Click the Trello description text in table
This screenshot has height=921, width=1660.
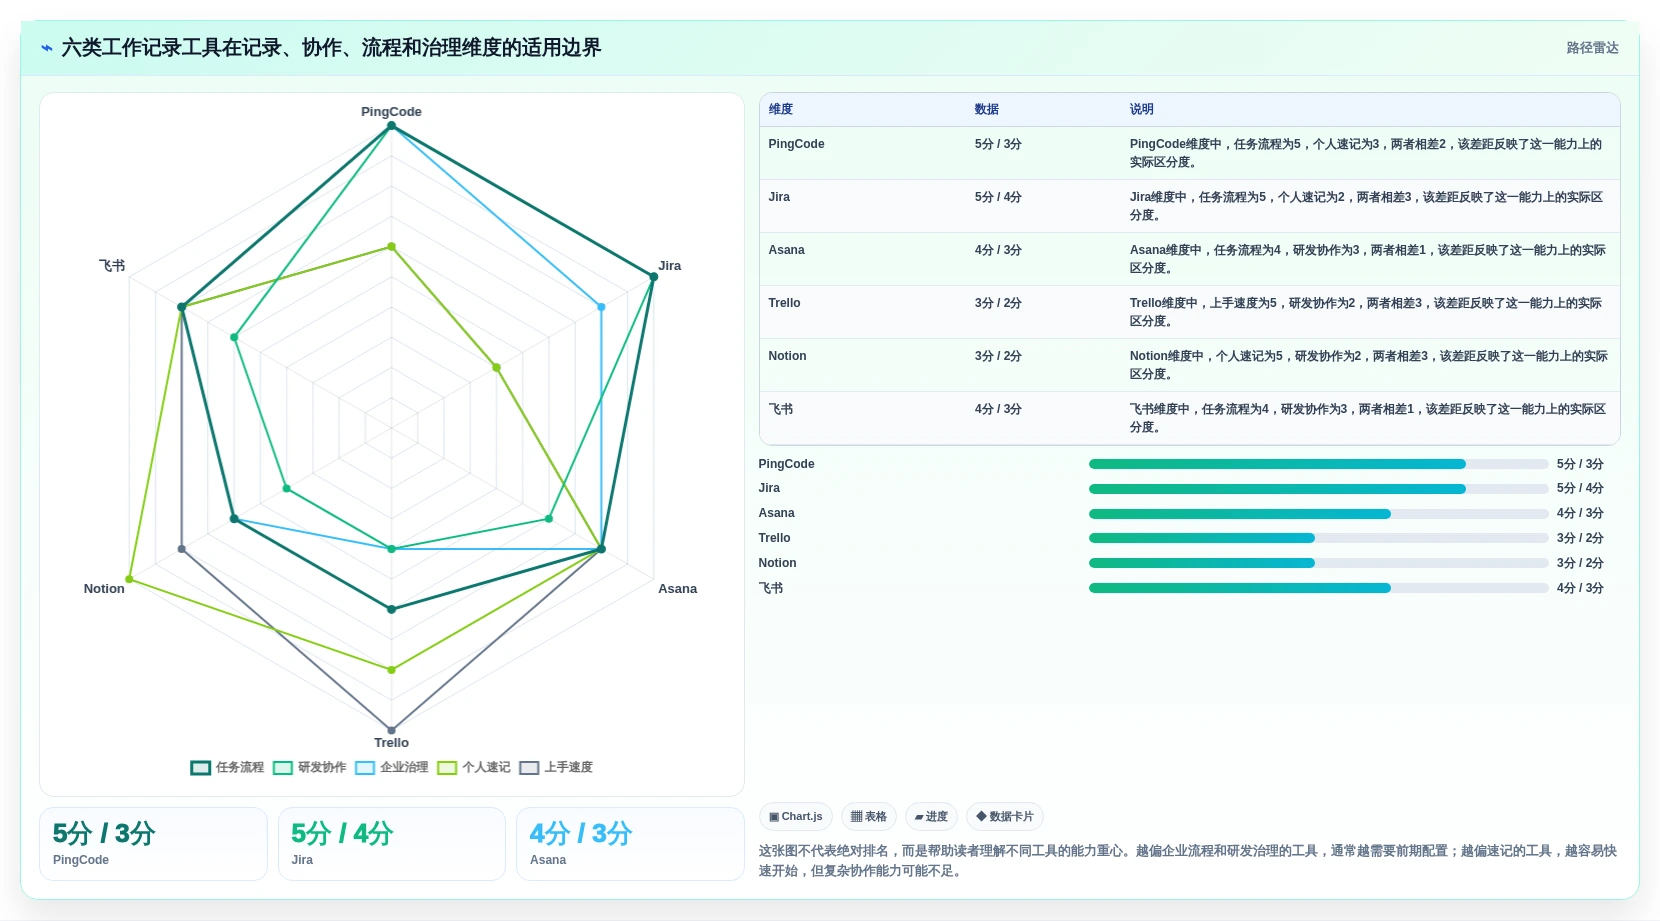(x=1367, y=312)
